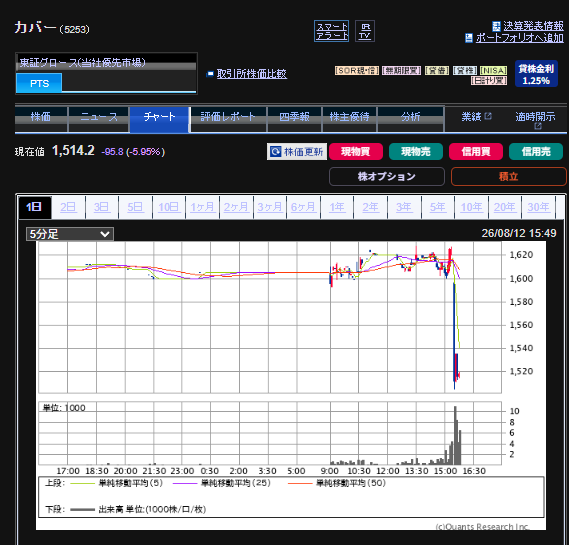This screenshot has height=545, width=569.
Task: Click the portfolio add icon
Action: coord(469,38)
